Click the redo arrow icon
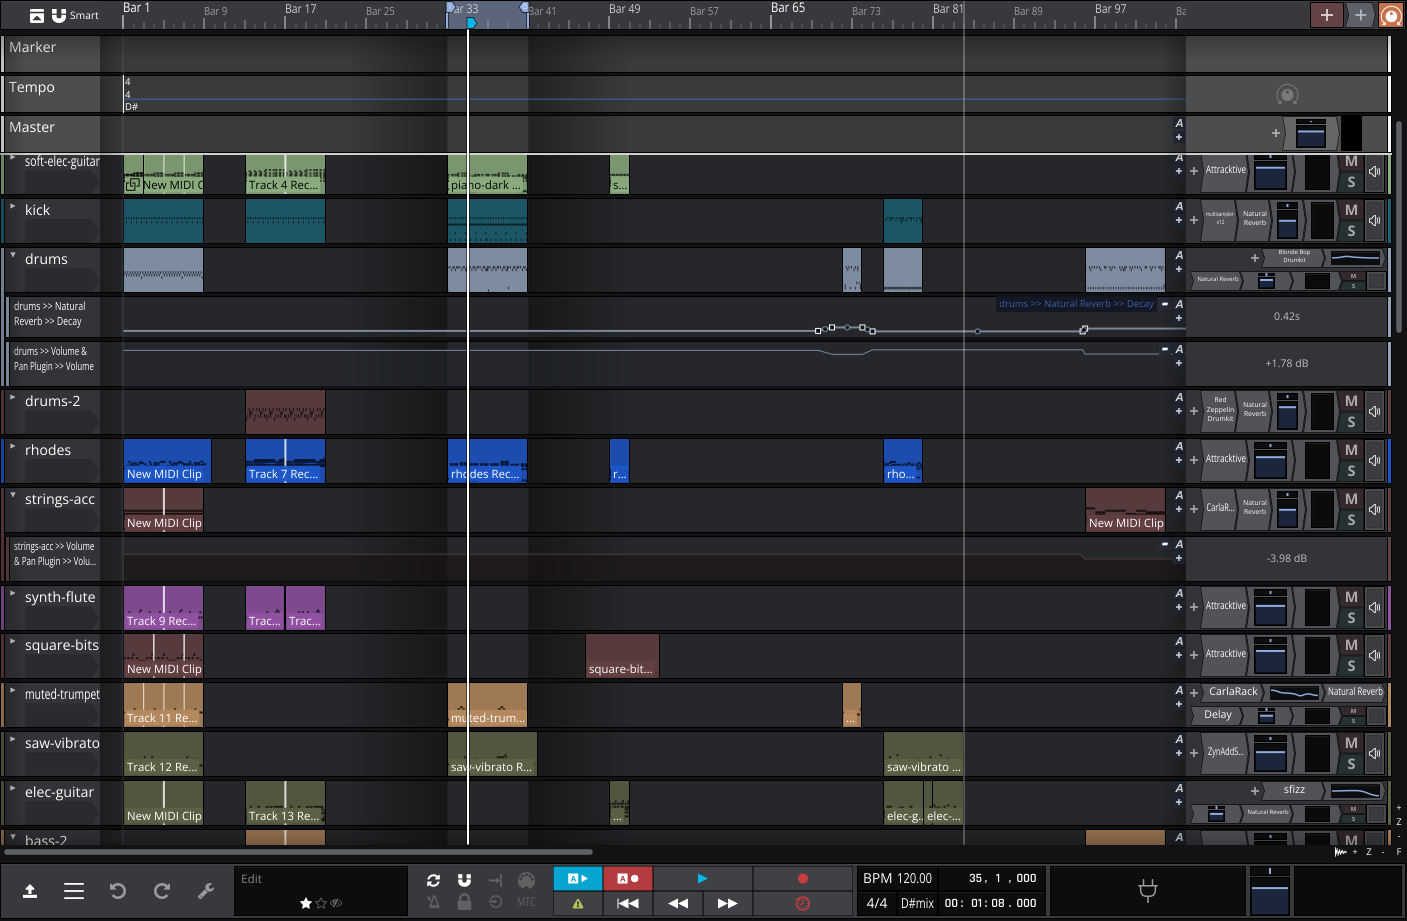 point(162,891)
